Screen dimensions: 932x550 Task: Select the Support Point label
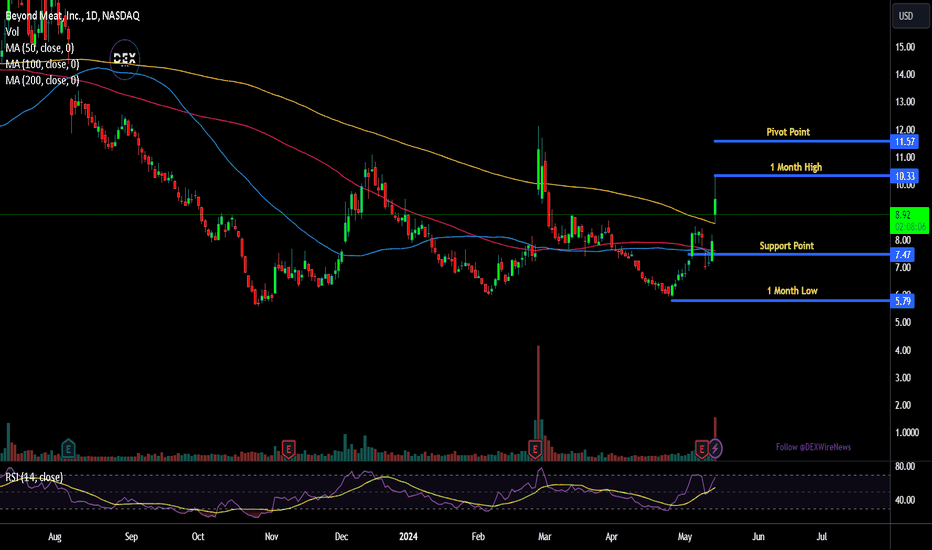pos(786,246)
